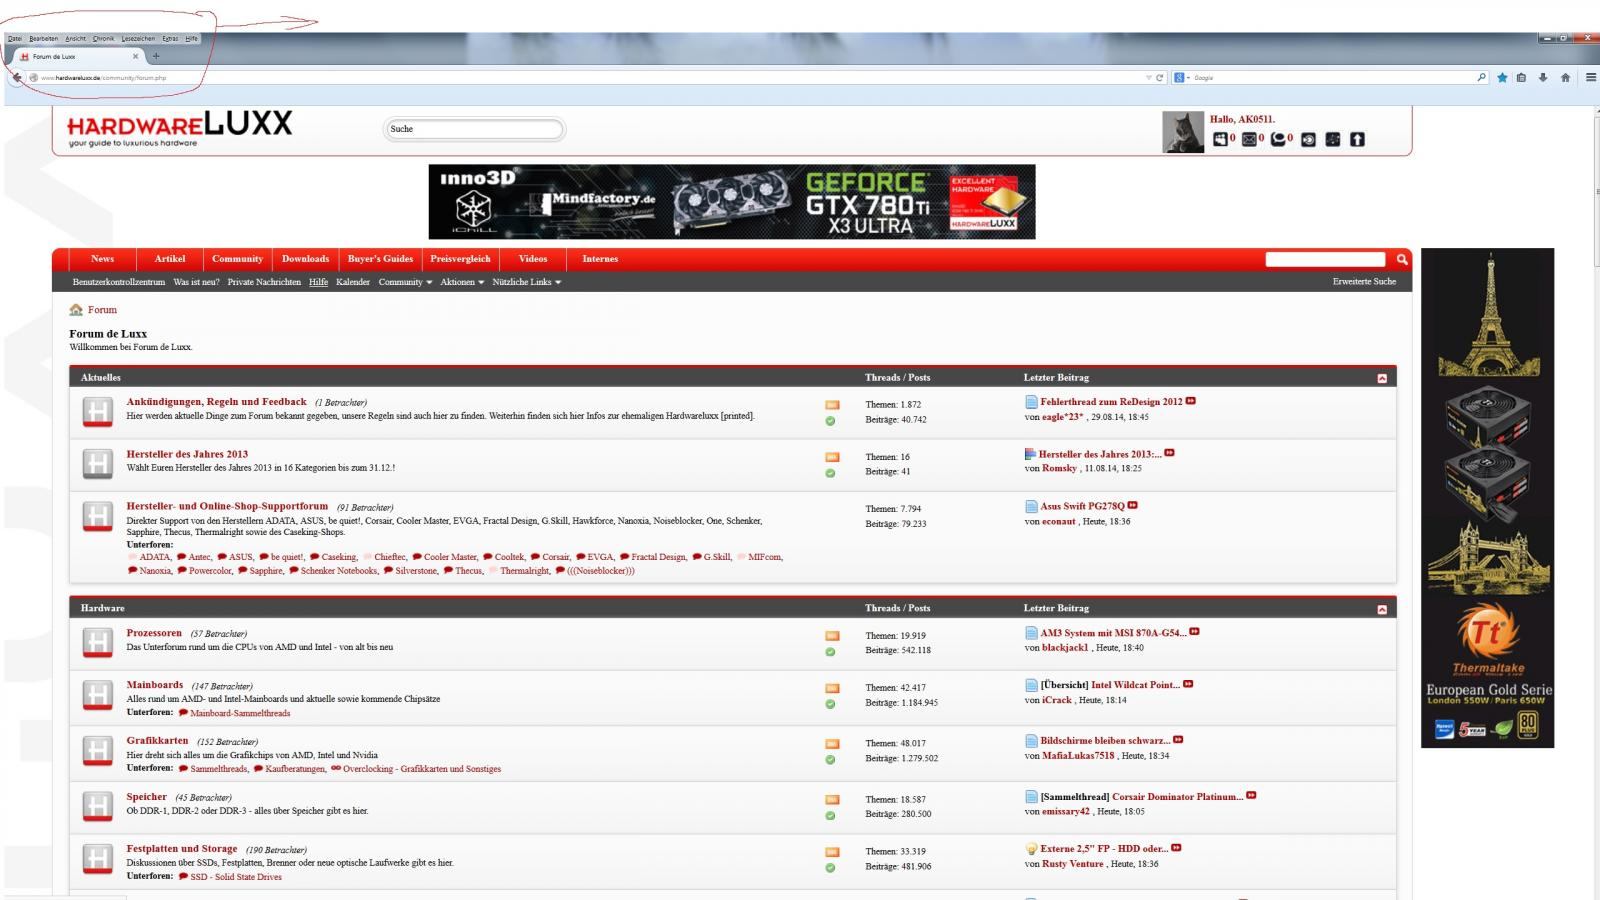Collapse the Hardware category section

1382,609
